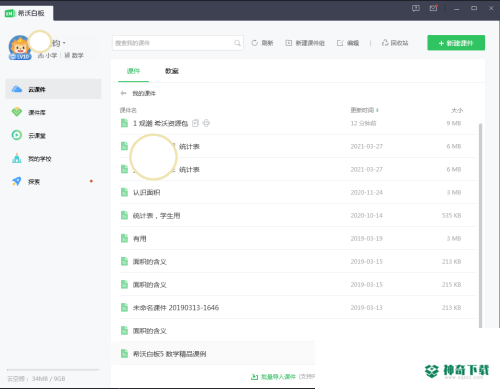The width and height of the screenshot is (500, 389).
Task: Toggle sort order on 更新时间 column
Action: (x=364, y=110)
